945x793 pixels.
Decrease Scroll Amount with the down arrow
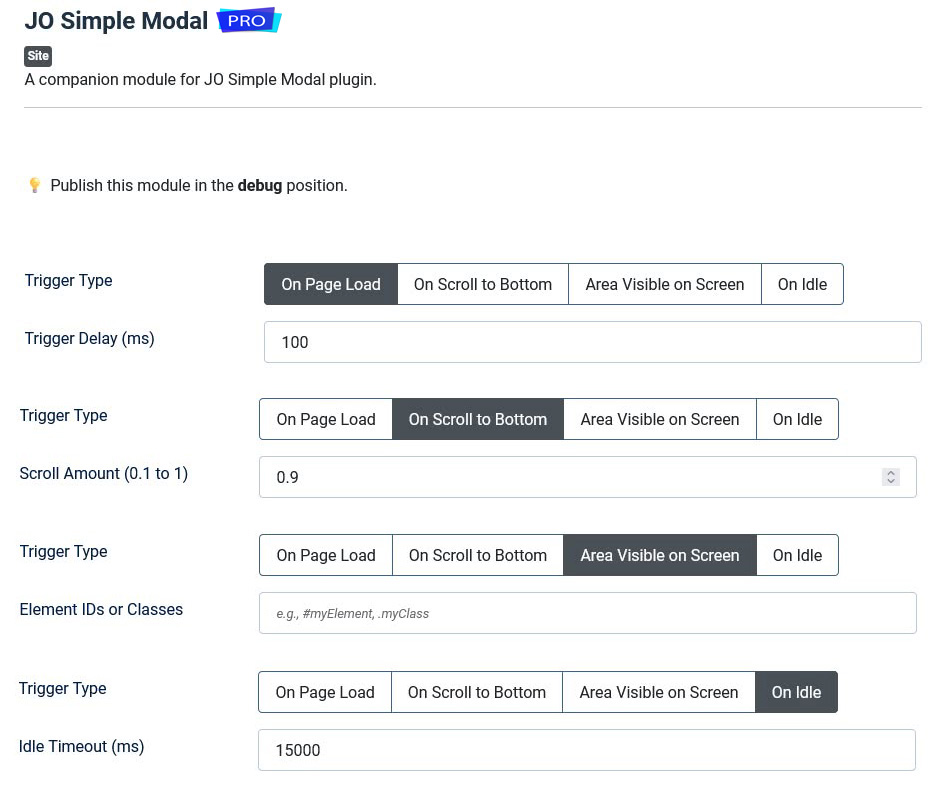pos(891,481)
